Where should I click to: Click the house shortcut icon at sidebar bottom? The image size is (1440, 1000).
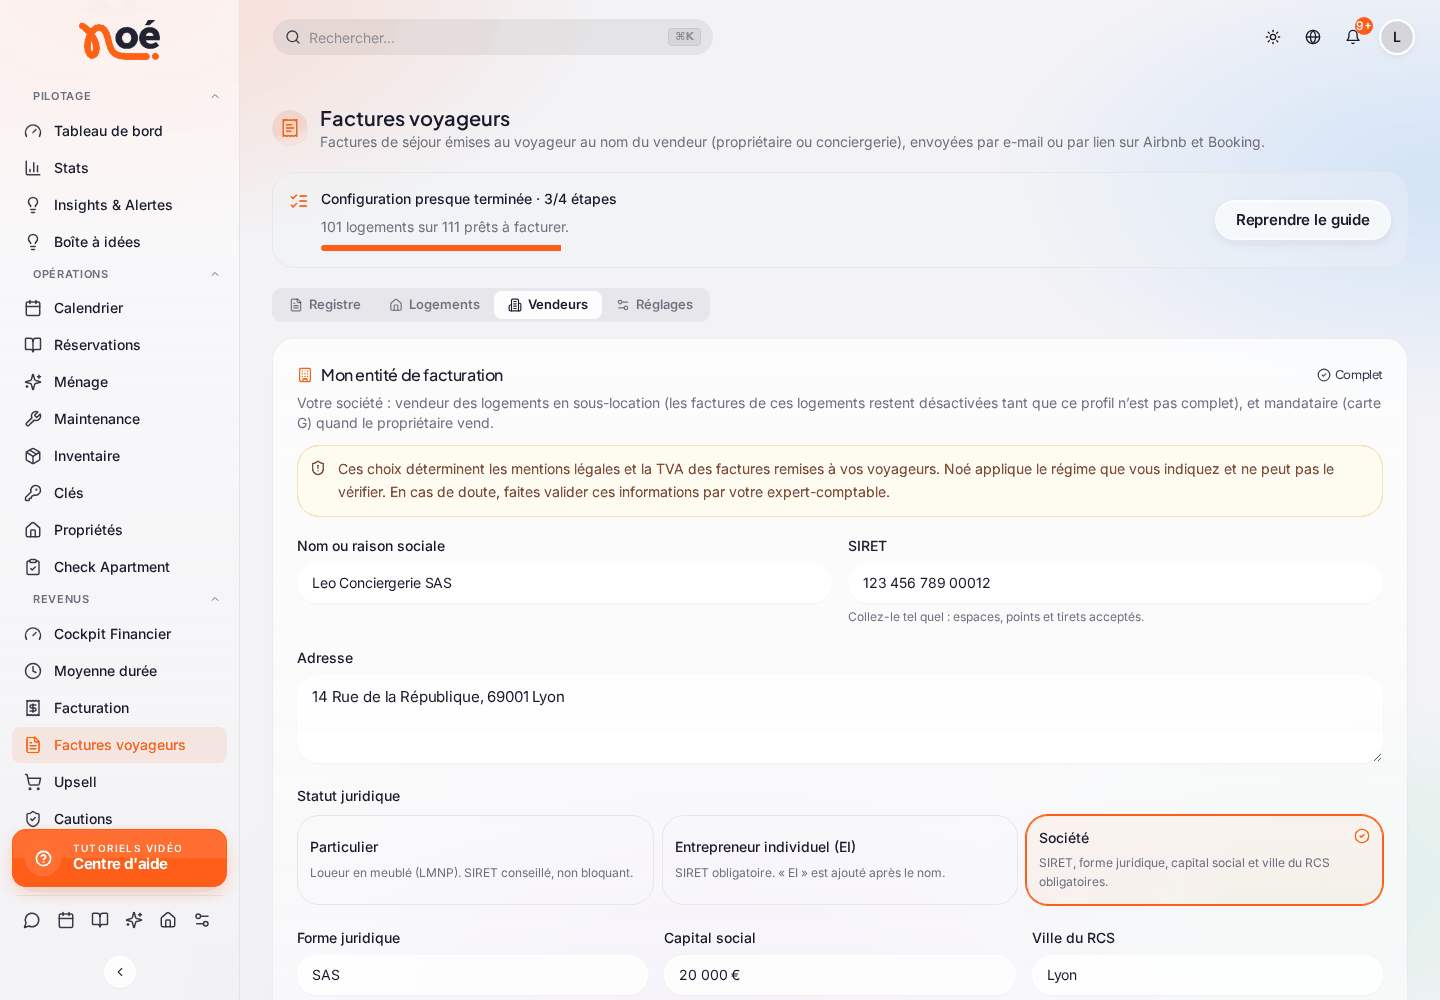(168, 920)
